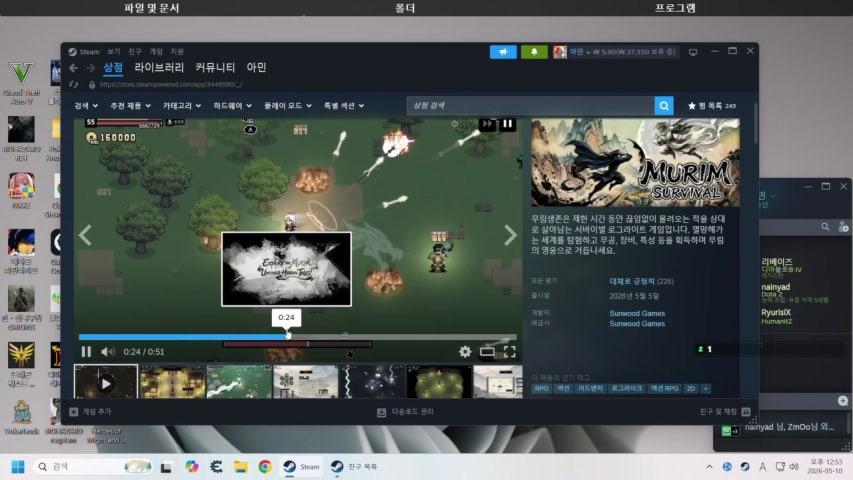Show hidden tray icons chevron

(709, 467)
